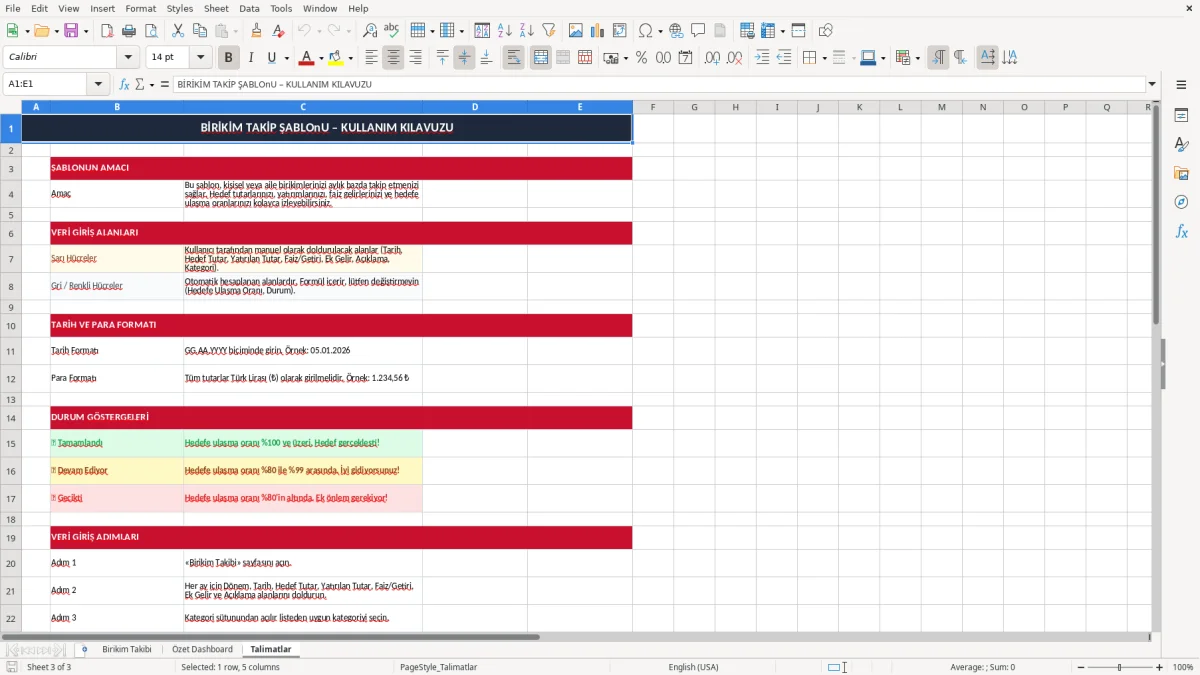This screenshot has width=1200, height=675.
Task: Open the Format menu
Action: tap(140, 8)
